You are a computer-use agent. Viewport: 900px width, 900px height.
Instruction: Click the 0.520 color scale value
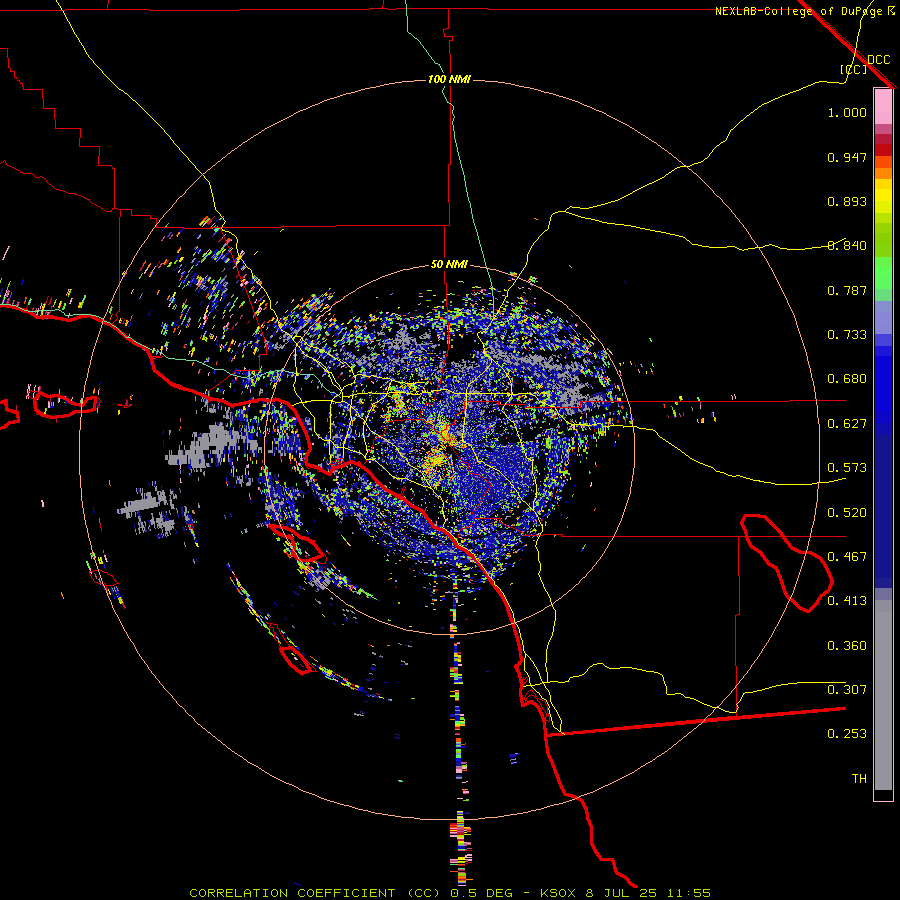point(847,513)
